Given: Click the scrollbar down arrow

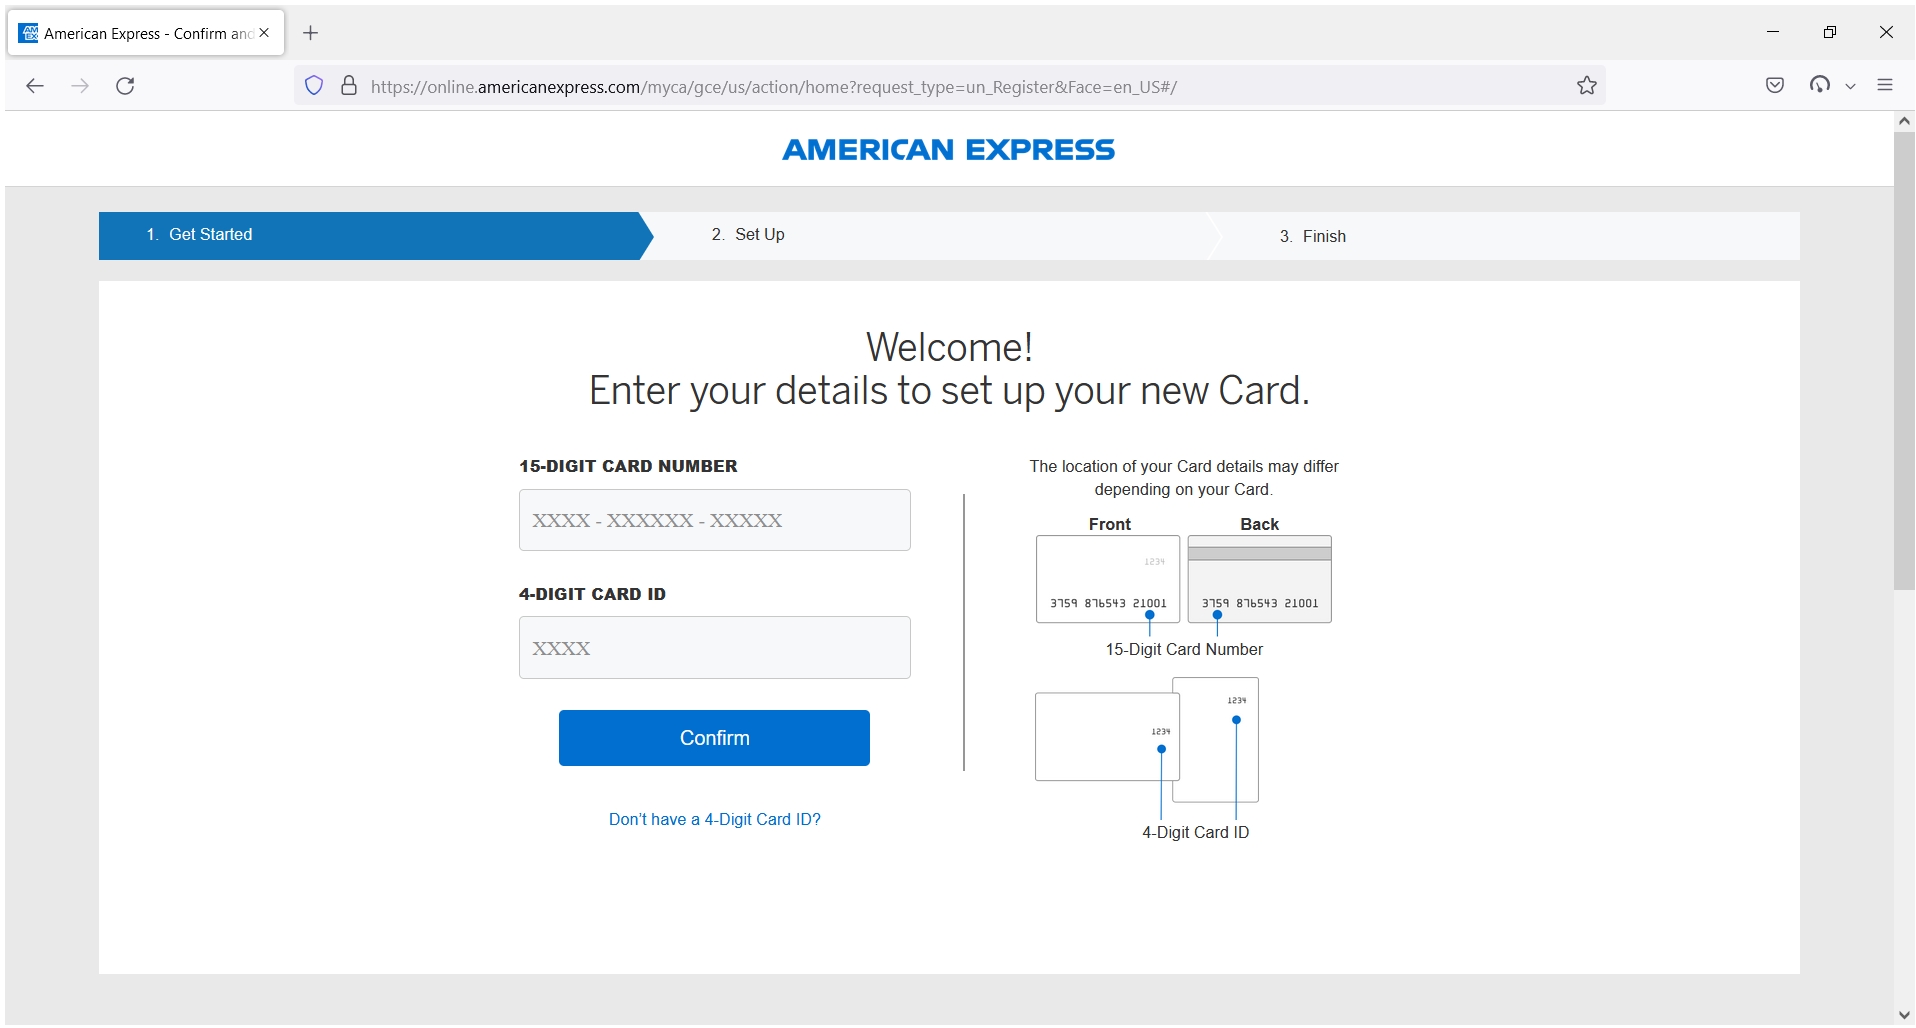Looking at the screenshot, I should click(x=1903, y=1014).
